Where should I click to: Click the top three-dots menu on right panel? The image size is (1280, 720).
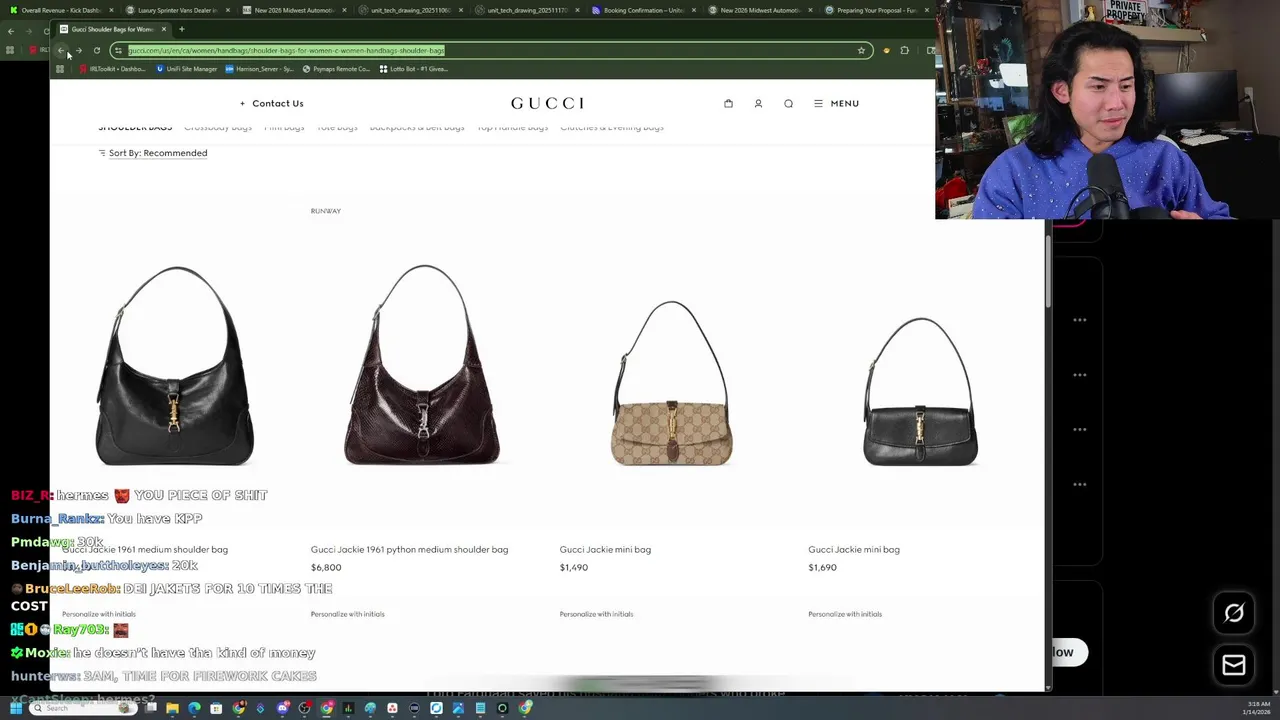1080,320
